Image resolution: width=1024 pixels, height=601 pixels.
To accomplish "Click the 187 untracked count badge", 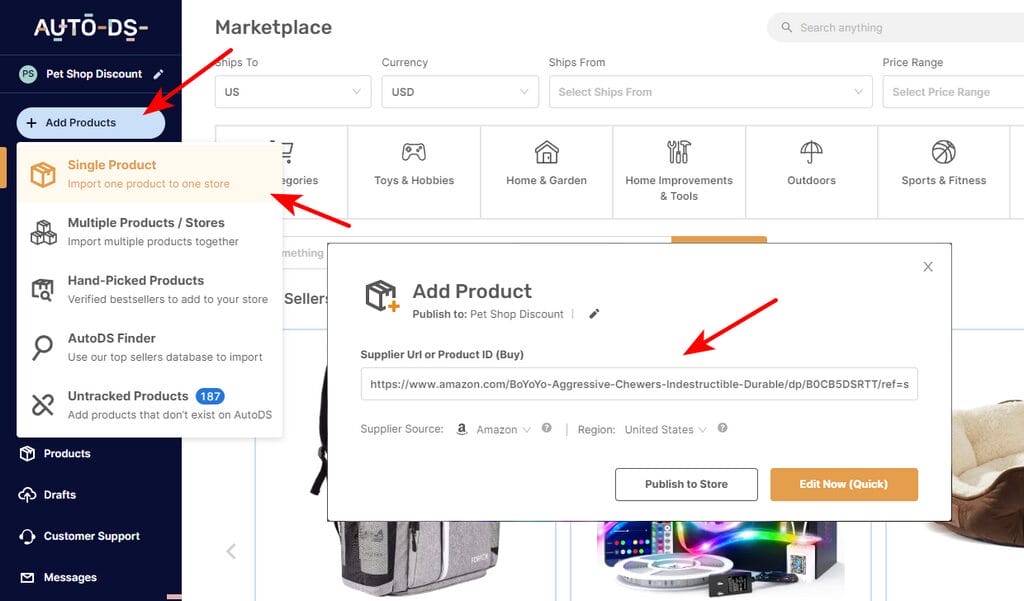I will pos(210,396).
